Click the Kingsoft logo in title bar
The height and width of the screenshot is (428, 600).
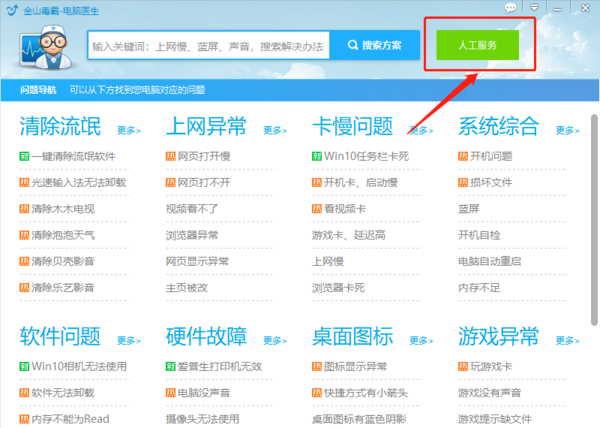click(11, 9)
